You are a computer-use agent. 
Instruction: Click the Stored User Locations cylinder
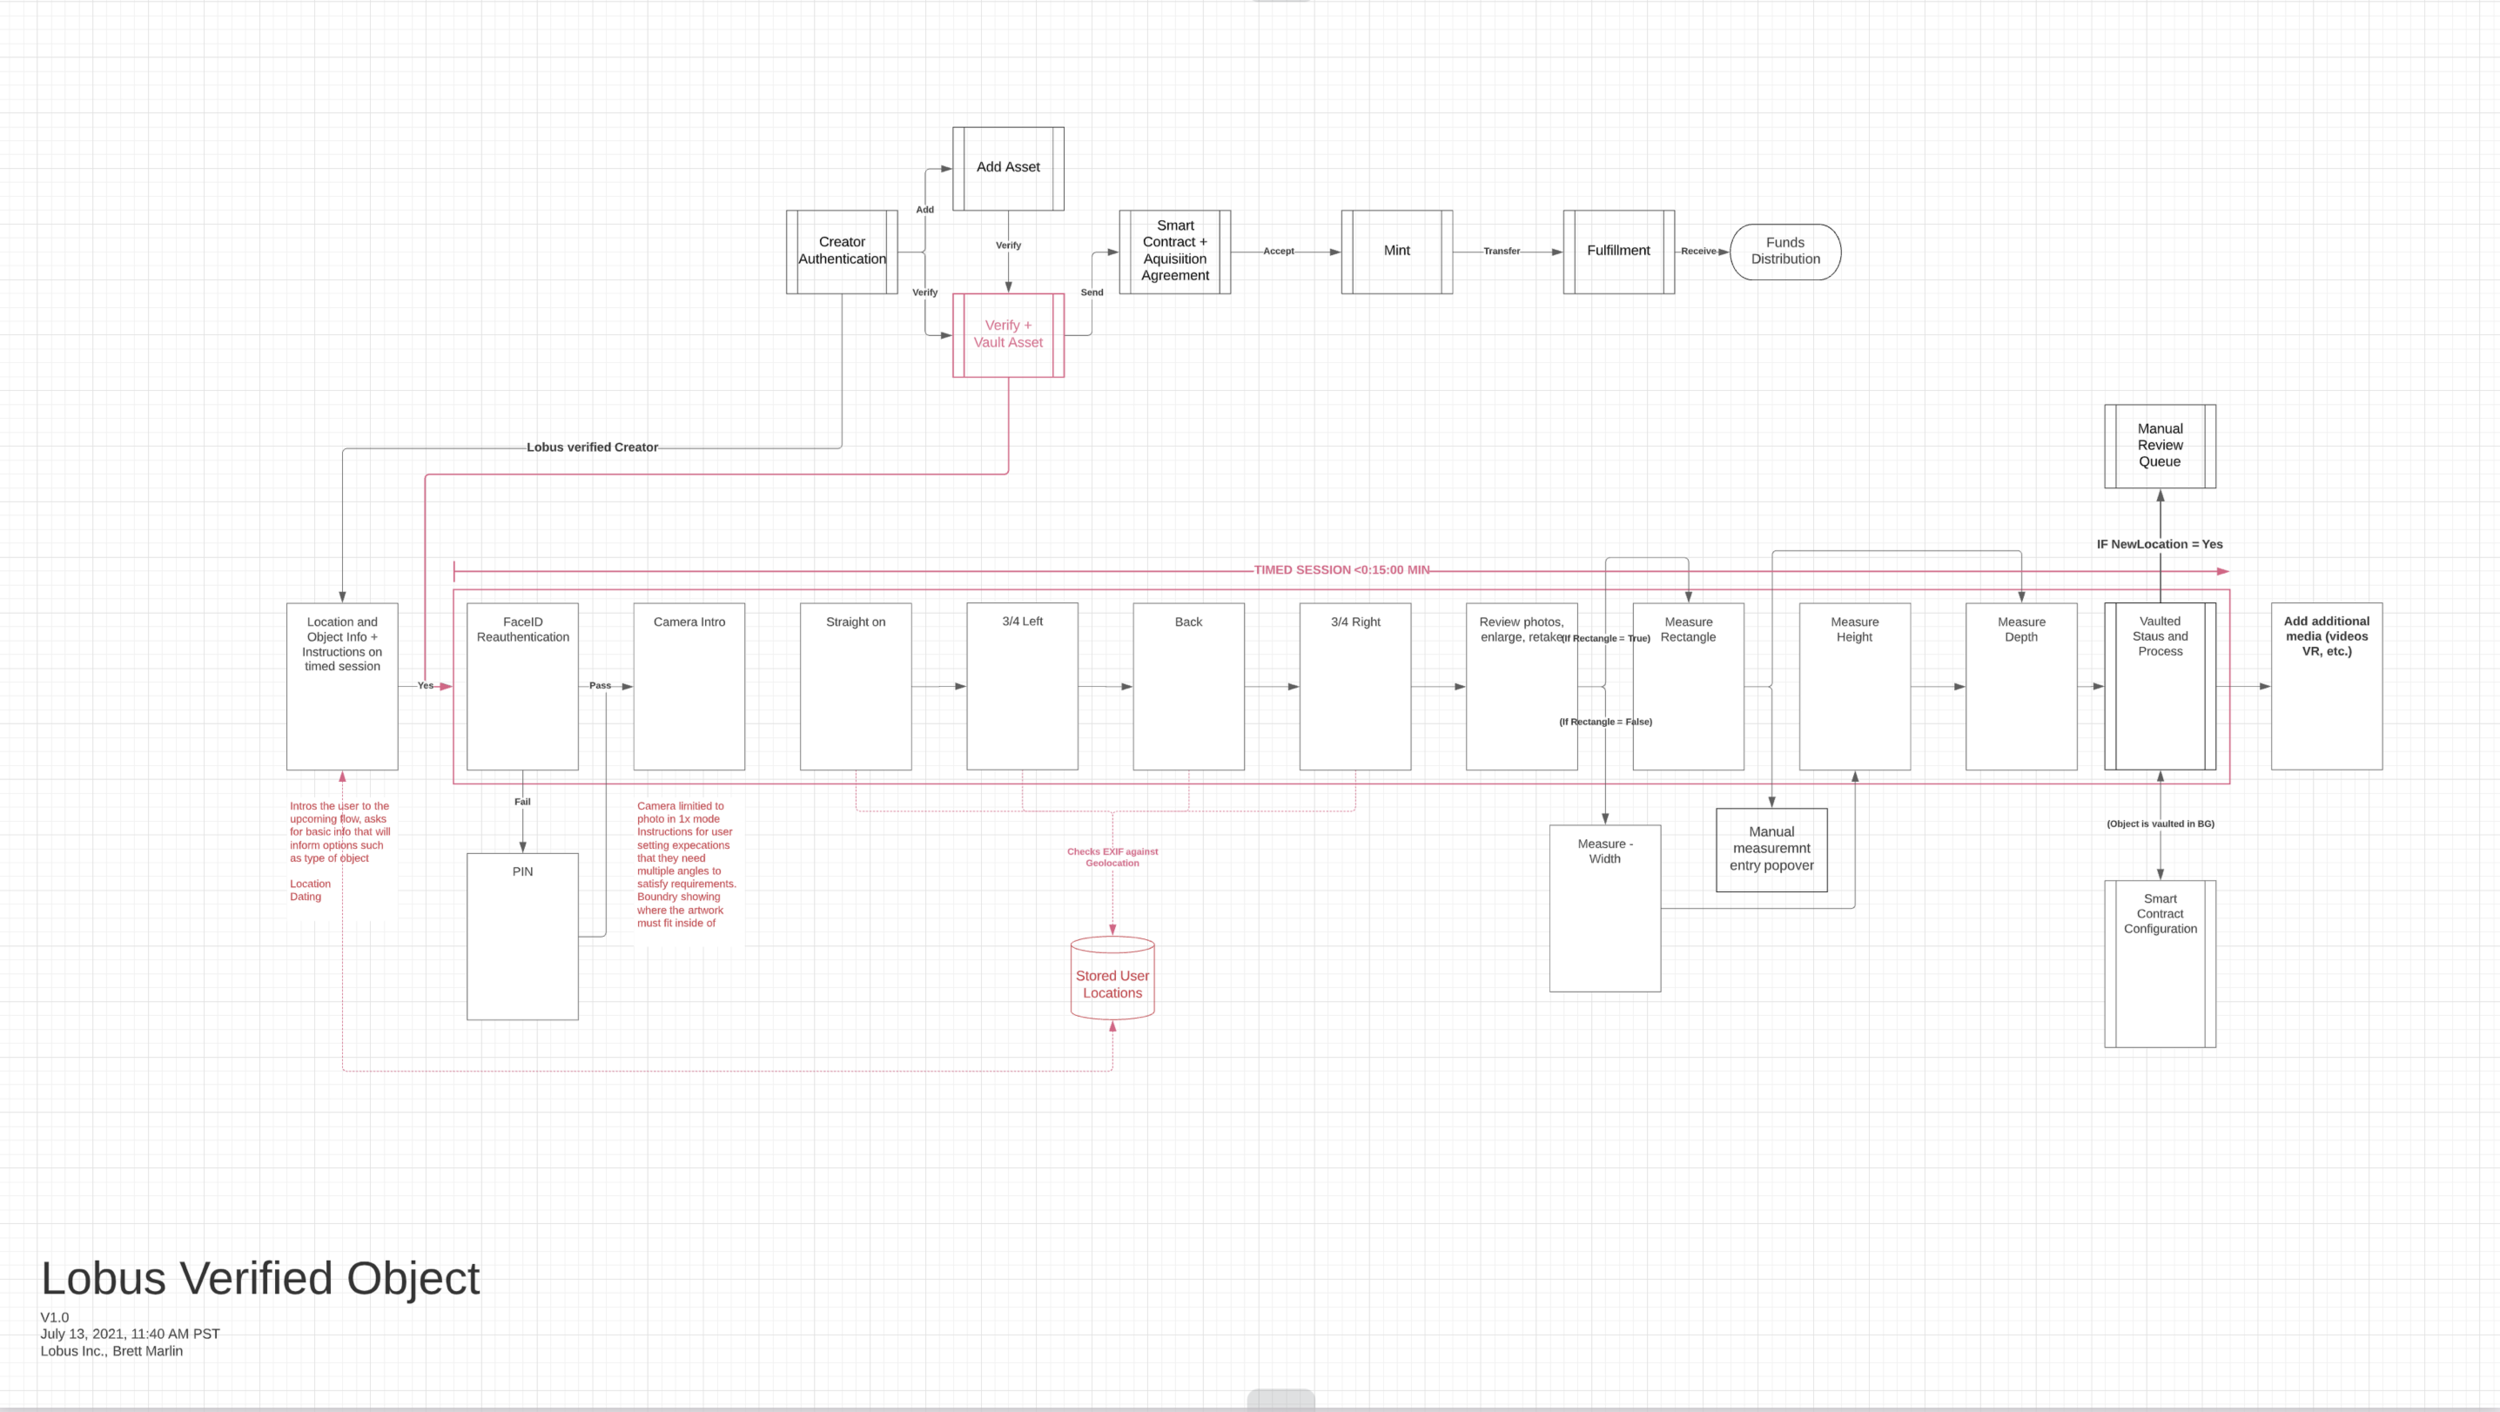(x=1112, y=978)
